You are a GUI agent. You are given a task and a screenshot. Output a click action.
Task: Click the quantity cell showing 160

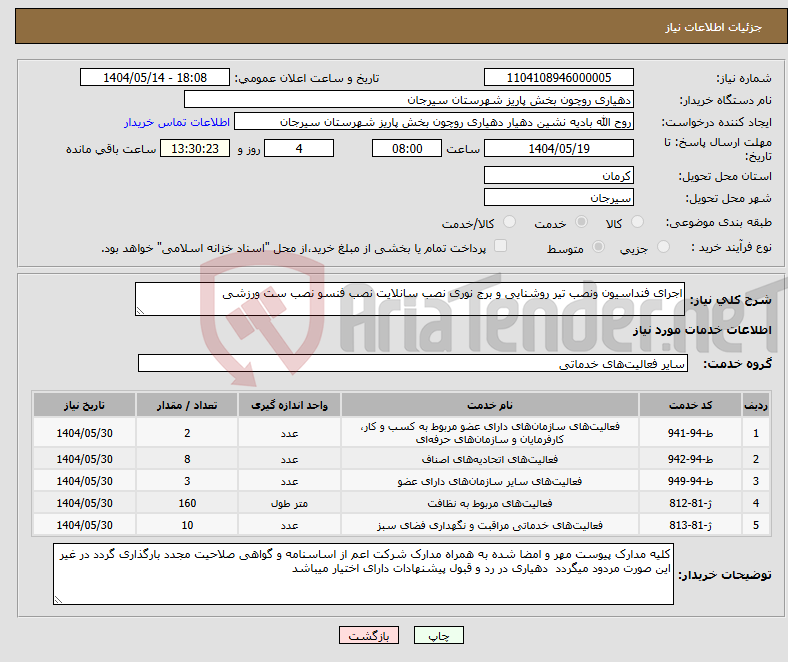[187, 503]
